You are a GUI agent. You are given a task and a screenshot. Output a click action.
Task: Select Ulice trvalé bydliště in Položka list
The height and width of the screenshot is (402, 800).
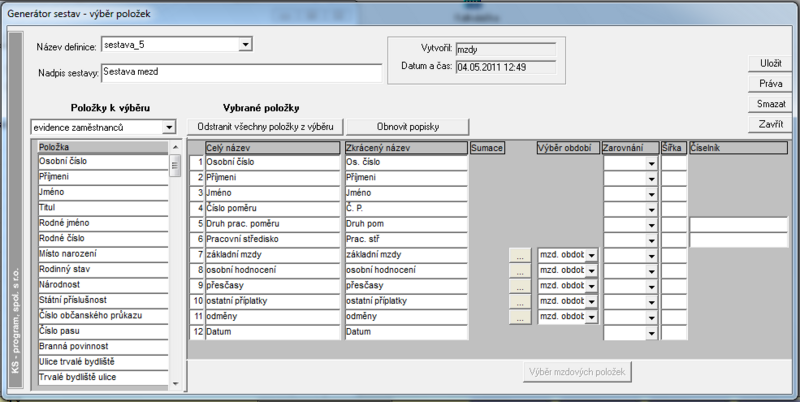pos(103,362)
